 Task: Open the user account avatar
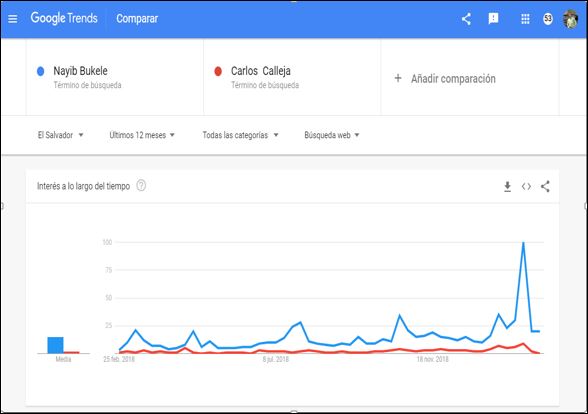pos(570,19)
